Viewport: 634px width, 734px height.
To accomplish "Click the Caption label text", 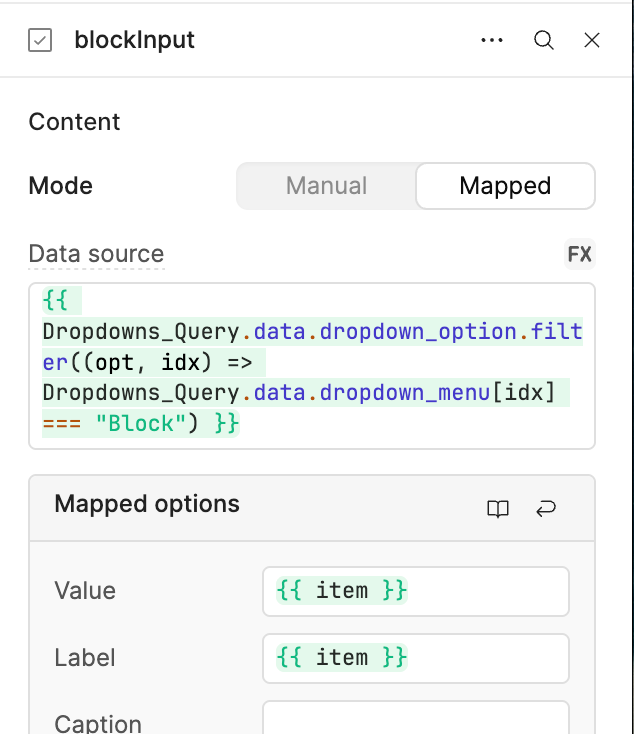I will click(x=98, y=723).
